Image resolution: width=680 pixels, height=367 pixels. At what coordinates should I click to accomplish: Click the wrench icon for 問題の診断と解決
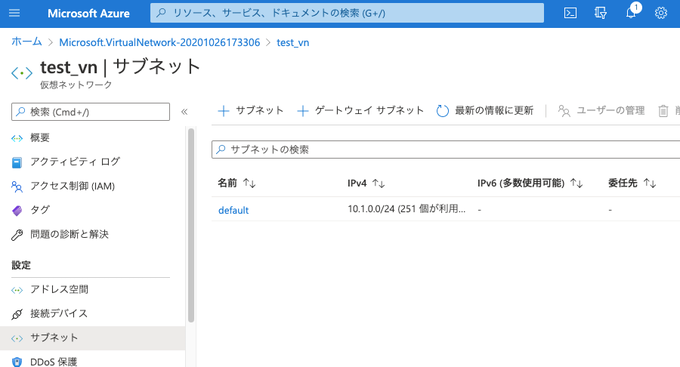click(x=17, y=235)
